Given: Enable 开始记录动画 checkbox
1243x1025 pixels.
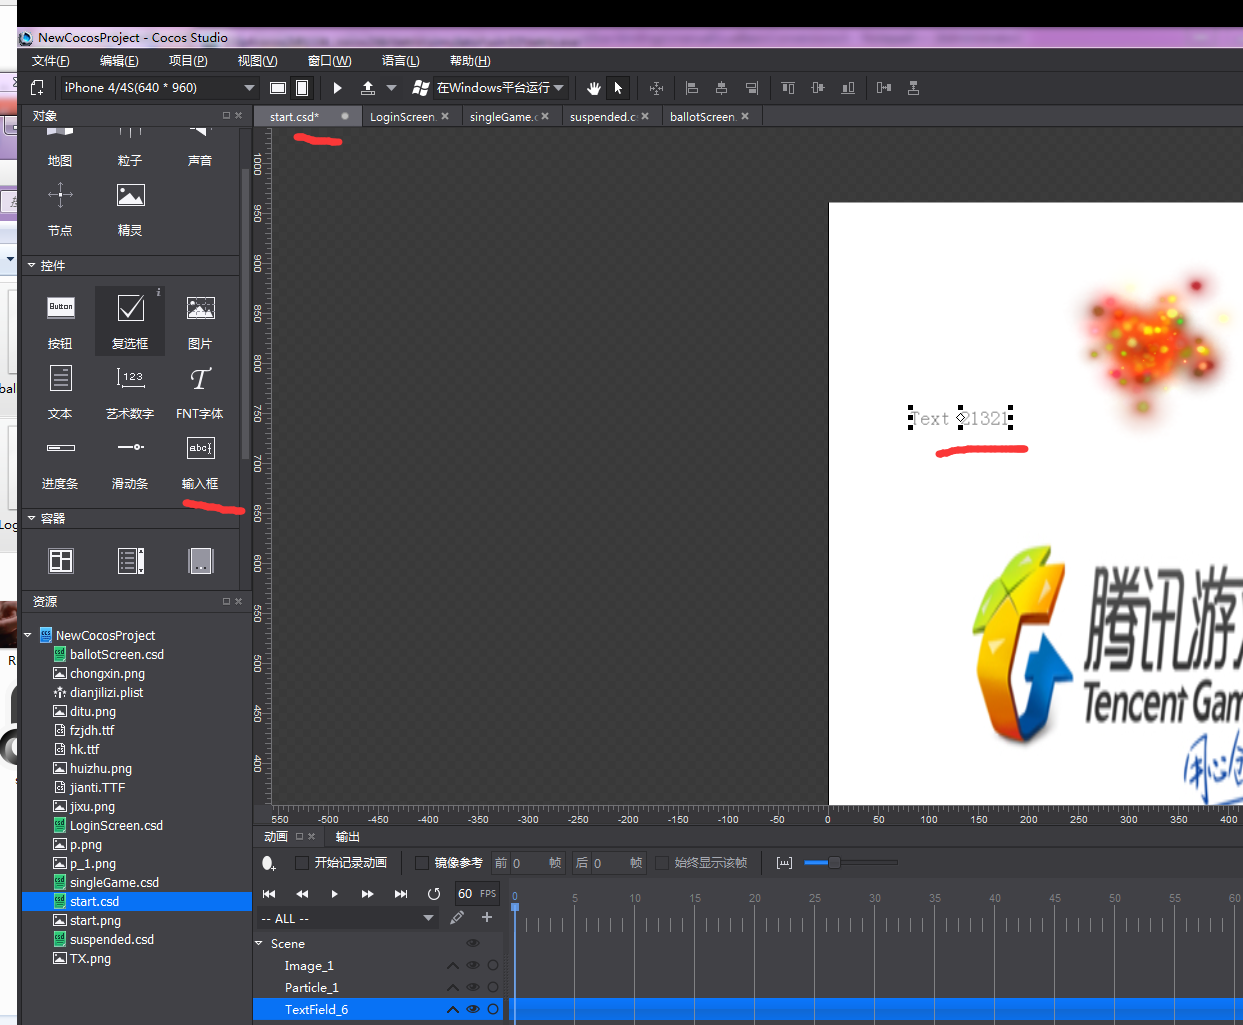Looking at the screenshot, I should pos(302,863).
